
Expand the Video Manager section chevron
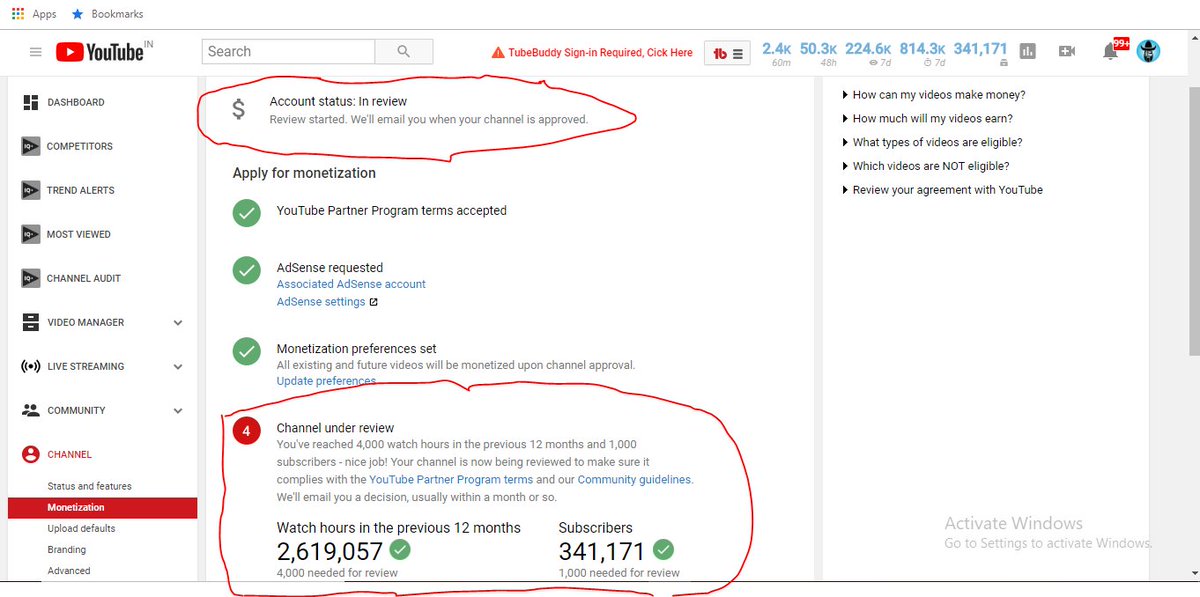coord(178,322)
